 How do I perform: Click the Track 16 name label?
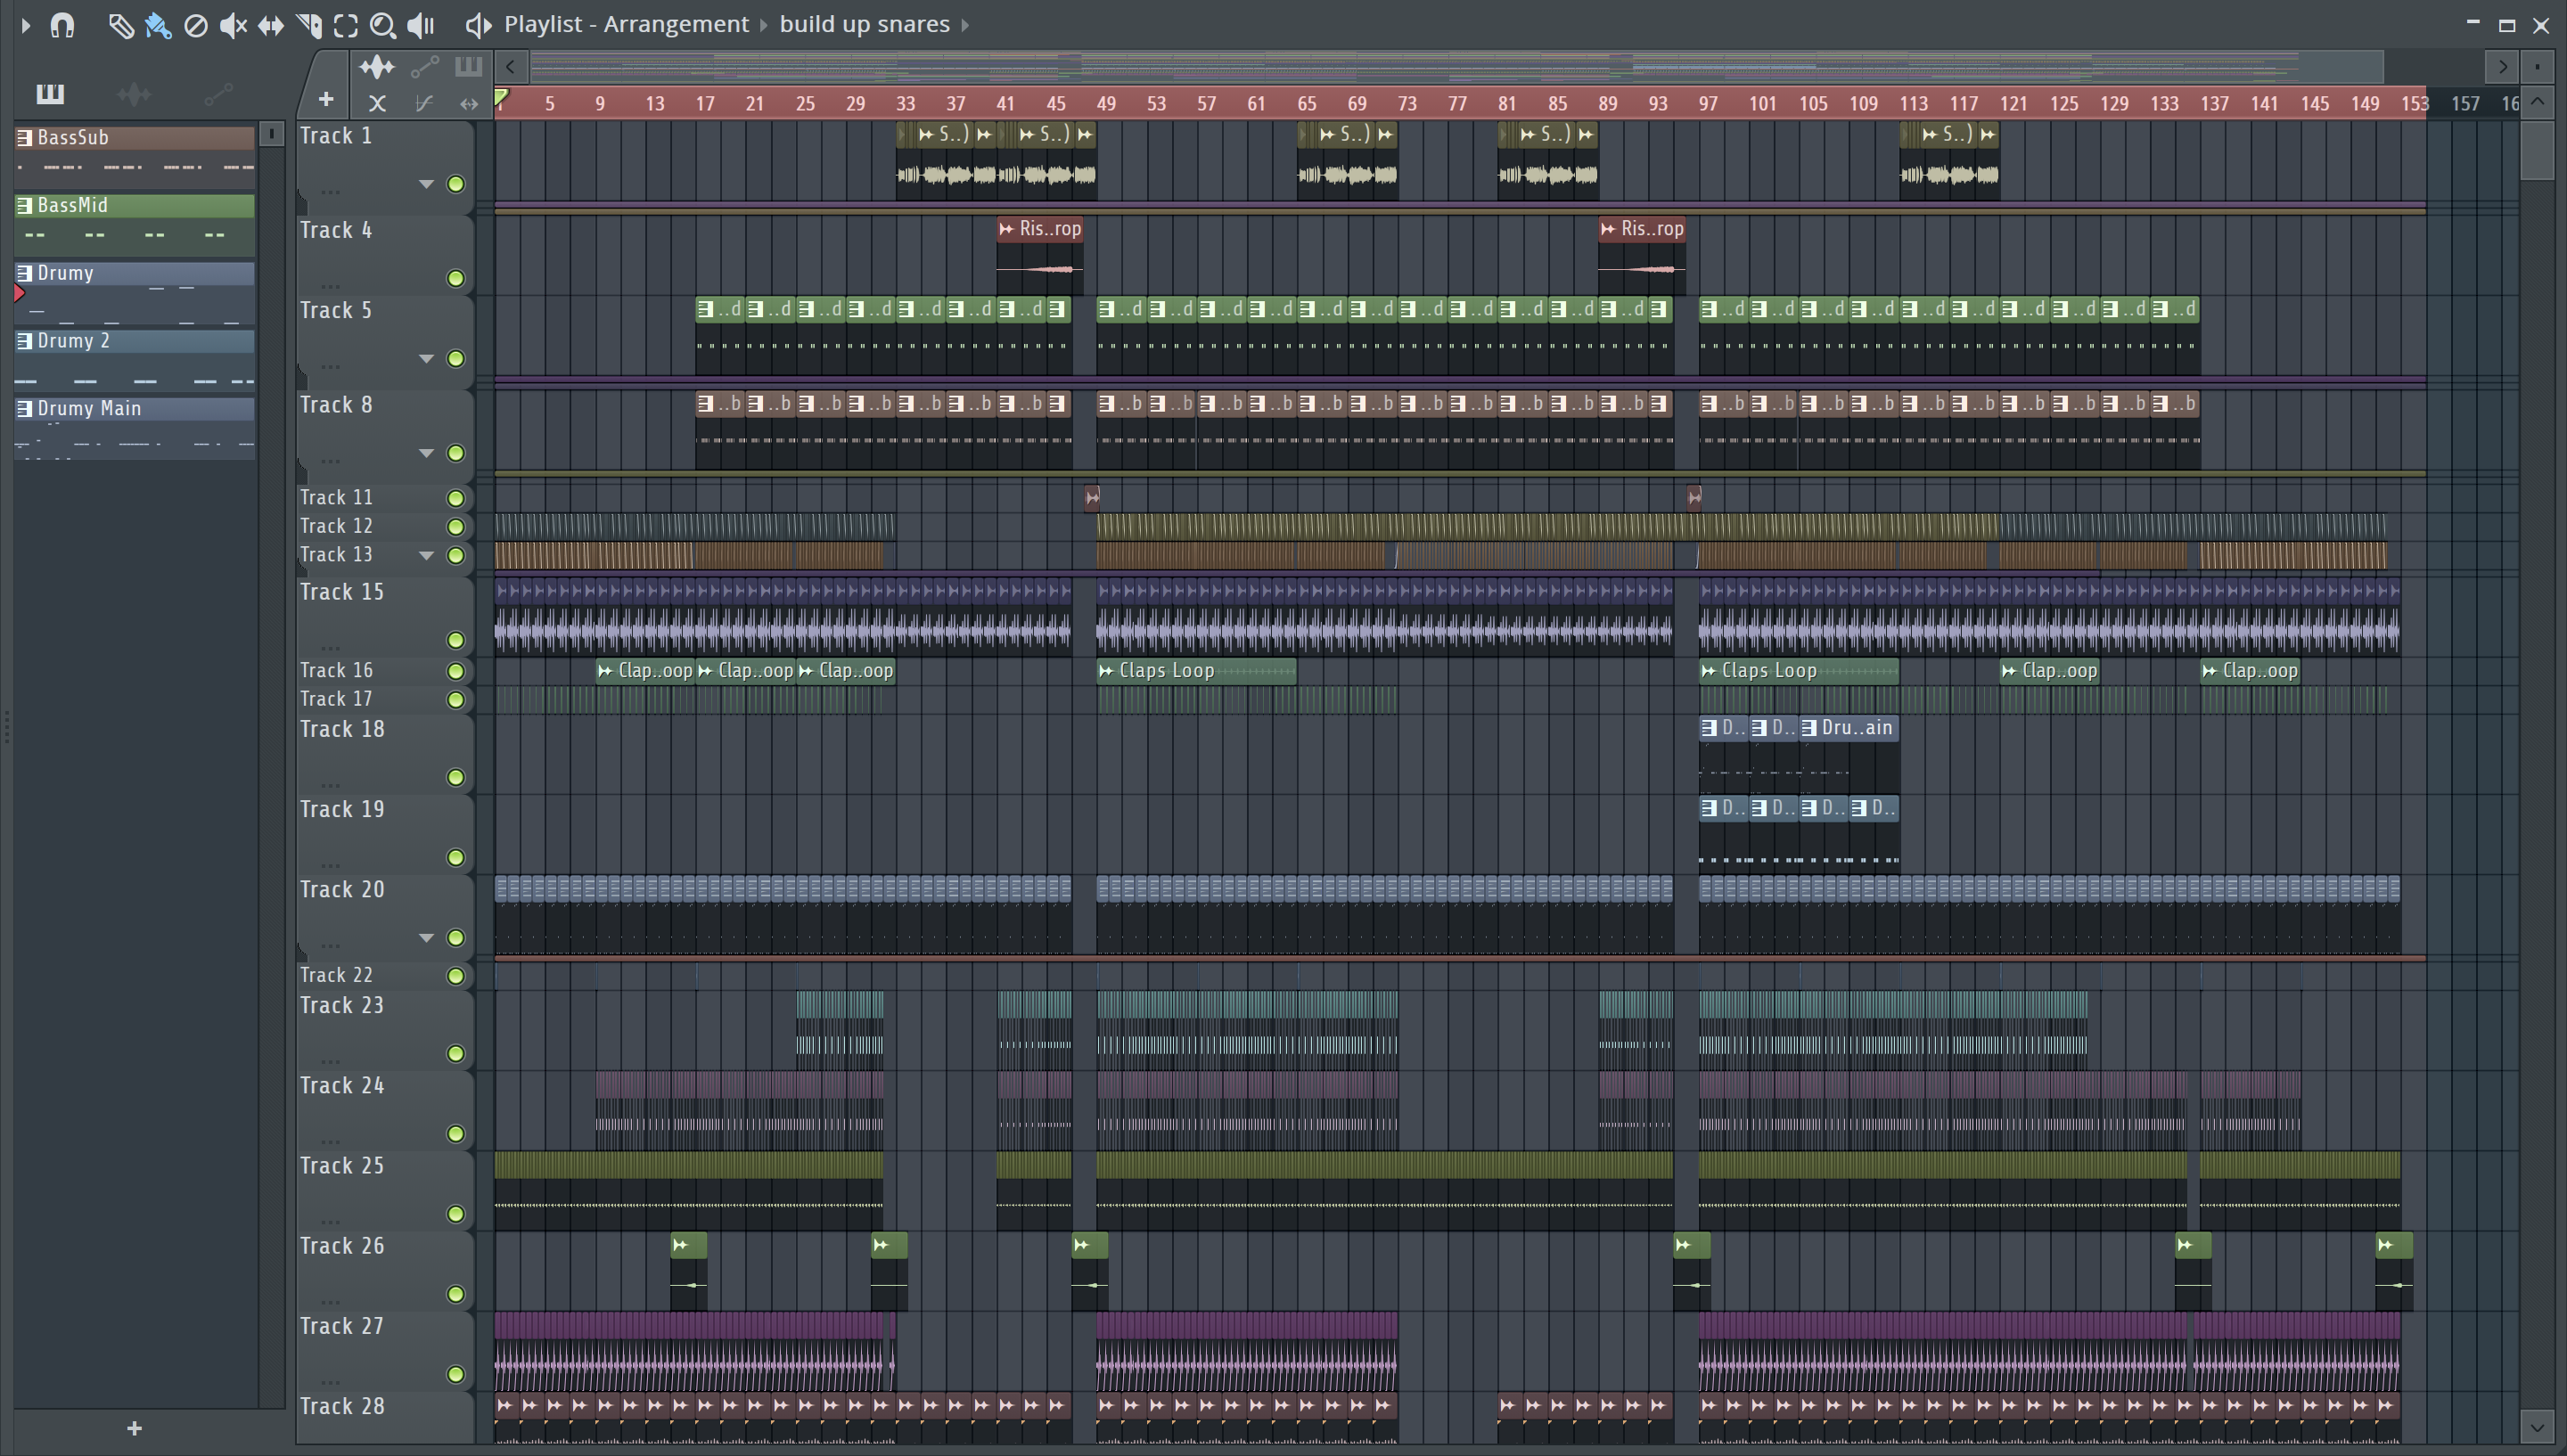tap(336, 670)
